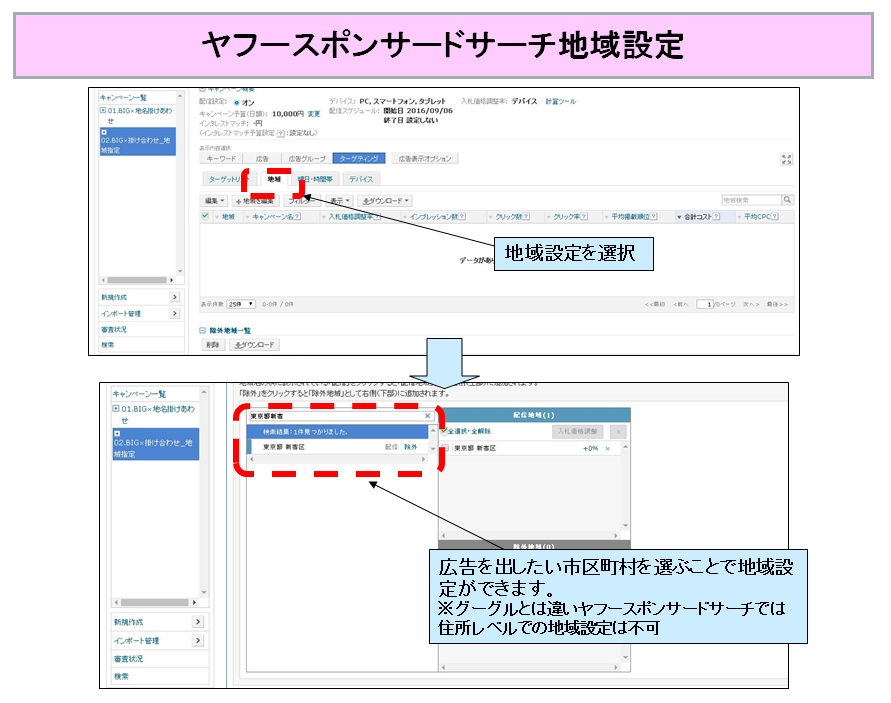This screenshot has height=703, width=891.
Task: Switch to the 広告グループ tab
Action: [307, 159]
